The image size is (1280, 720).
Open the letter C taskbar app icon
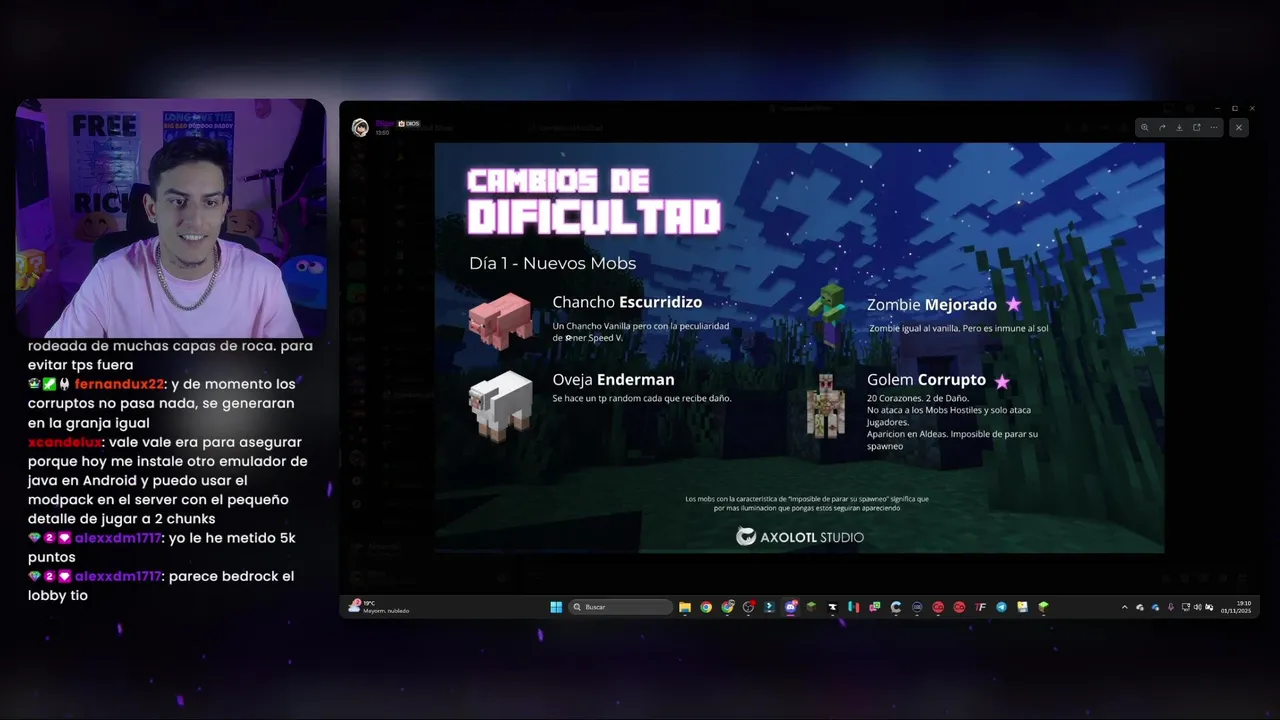coord(896,607)
